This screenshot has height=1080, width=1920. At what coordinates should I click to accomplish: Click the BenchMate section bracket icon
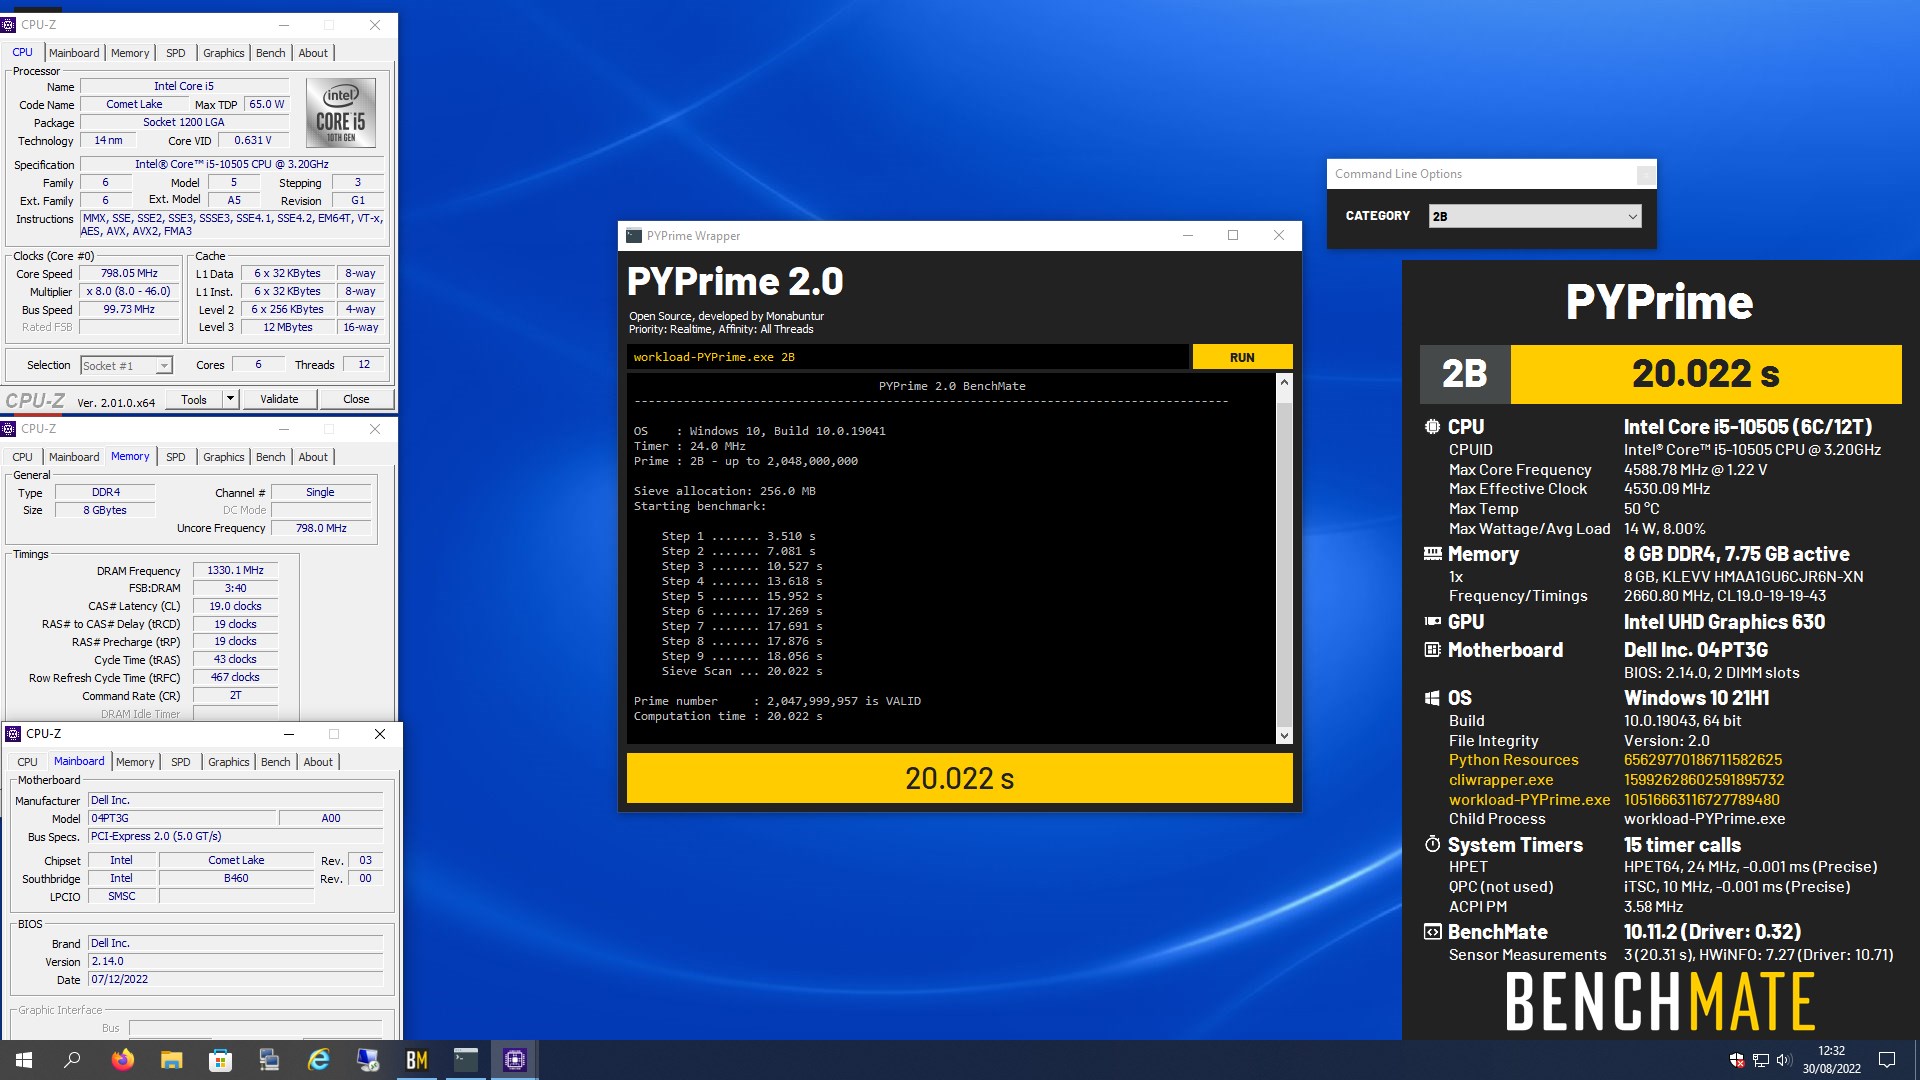pyautogui.click(x=1432, y=932)
